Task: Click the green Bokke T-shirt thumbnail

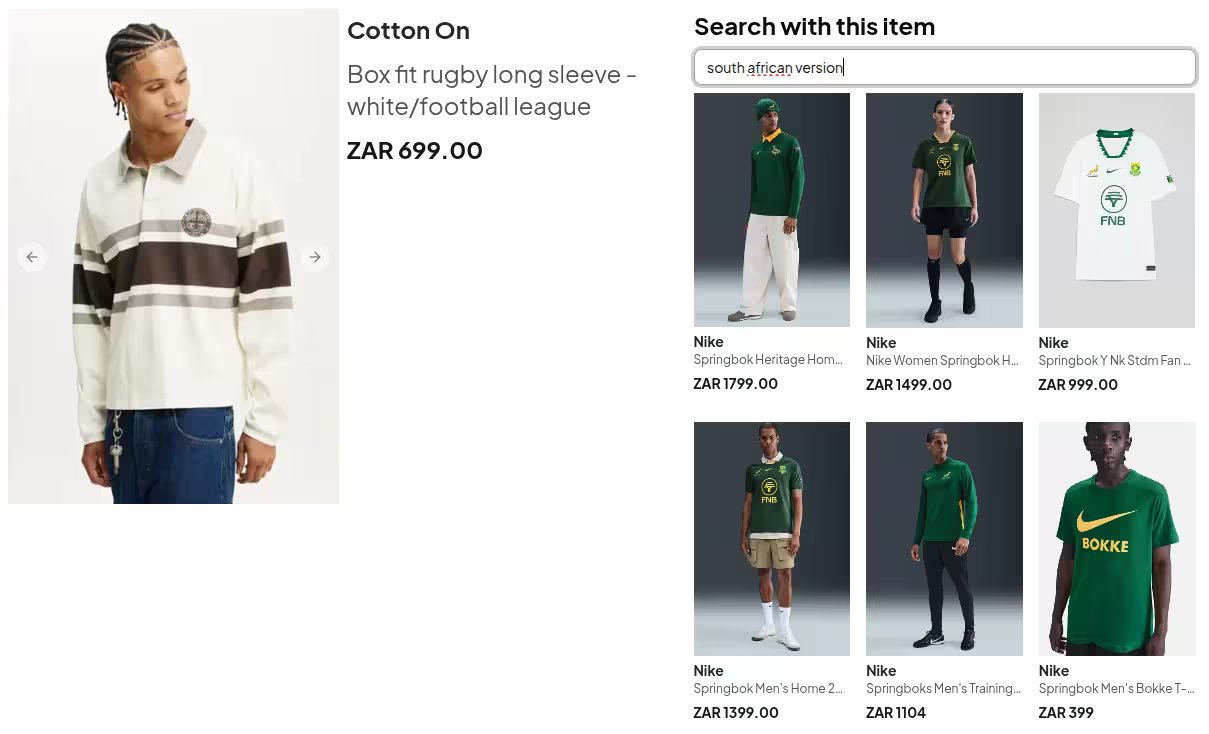Action: (x=1116, y=538)
